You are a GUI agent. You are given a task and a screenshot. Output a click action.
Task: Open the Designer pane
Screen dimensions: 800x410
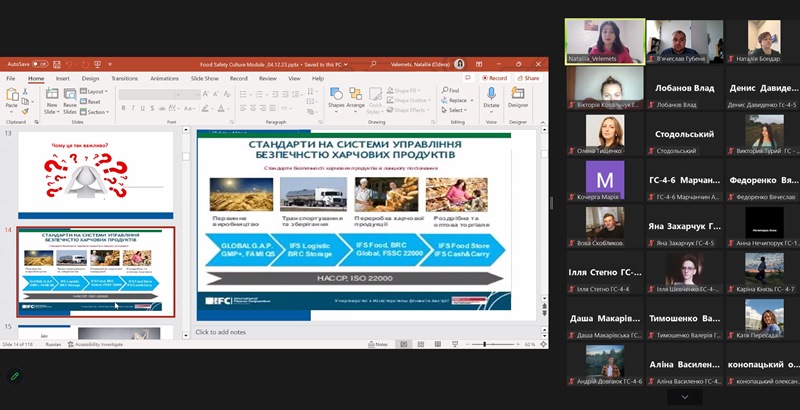[518, 98]
